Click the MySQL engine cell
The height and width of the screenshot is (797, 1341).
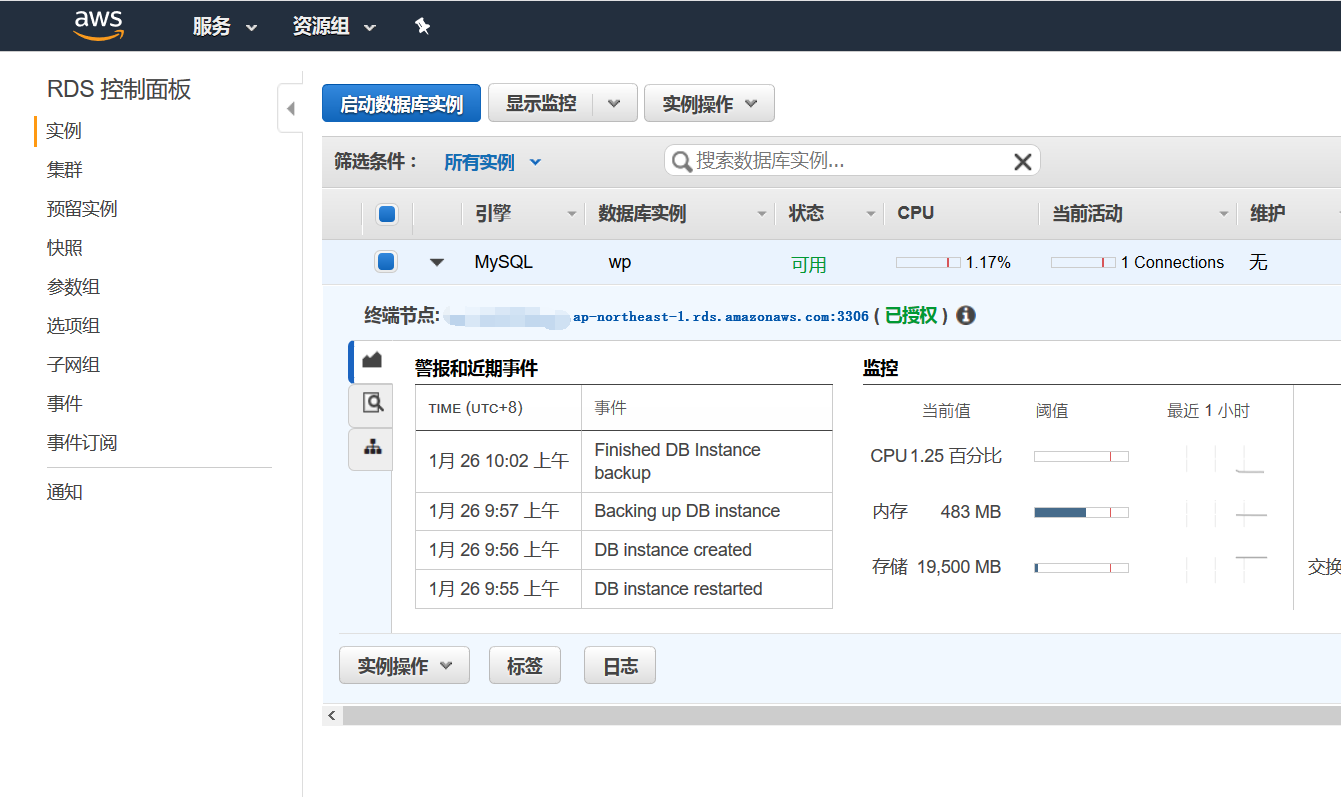click(x=504, y=262)
